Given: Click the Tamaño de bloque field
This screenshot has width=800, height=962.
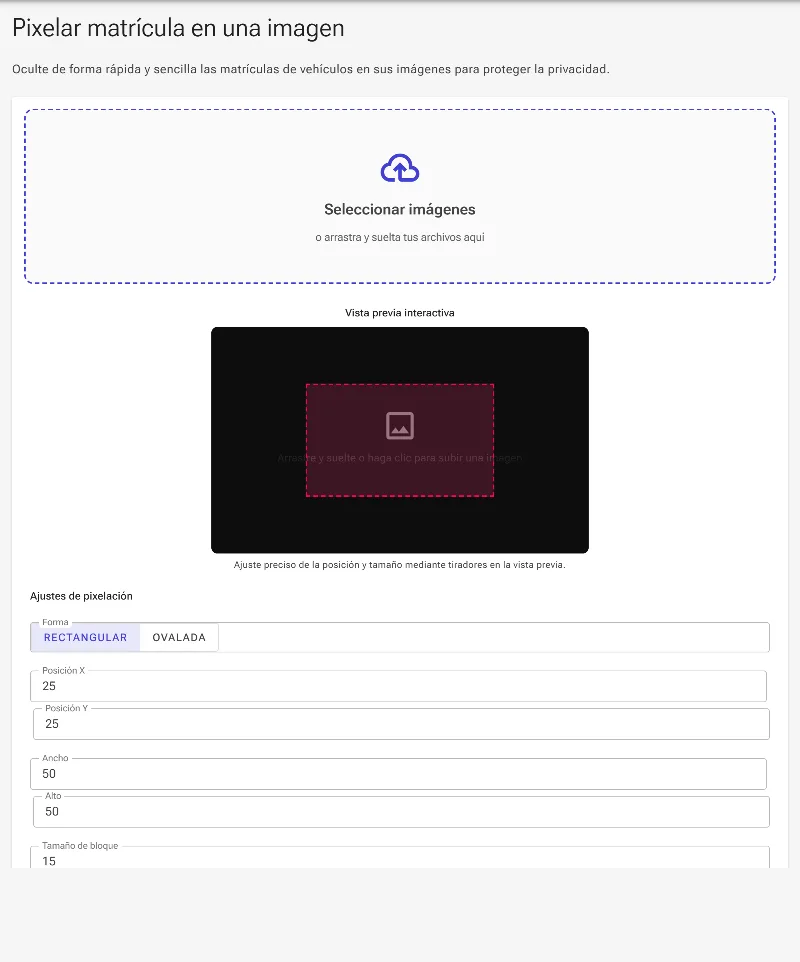Looking at the screenshot, I should [400, 858].
